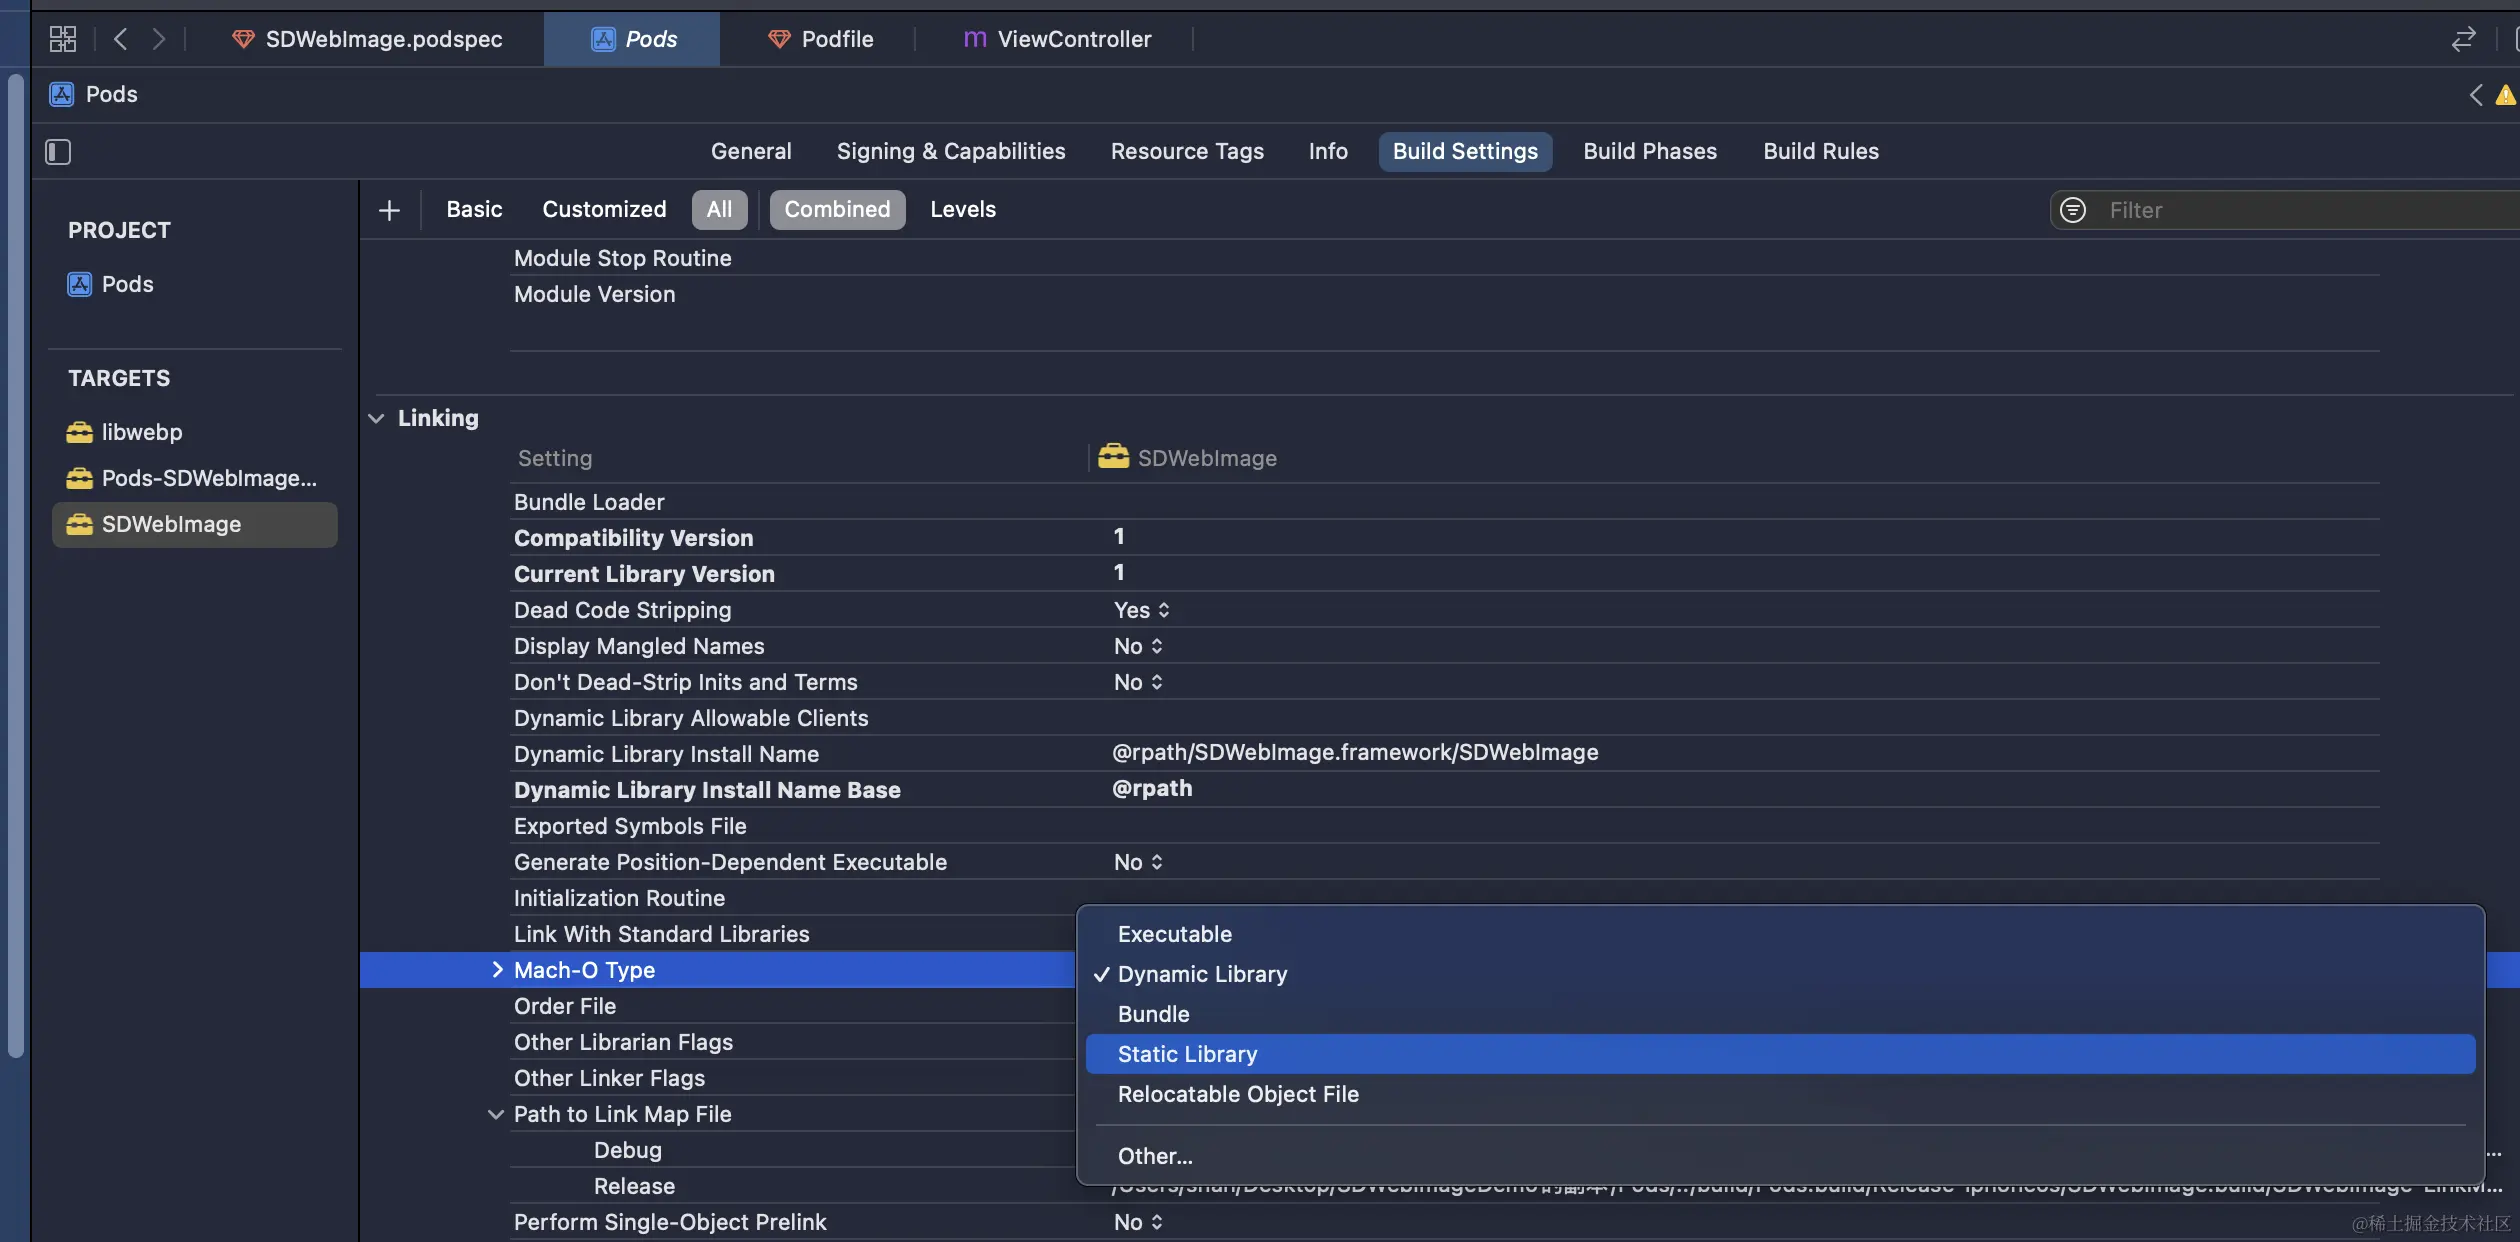This screenshot has height=1242, width=2520.
Task: Click the plus add build setting icon
Action: tap(389, 210)
